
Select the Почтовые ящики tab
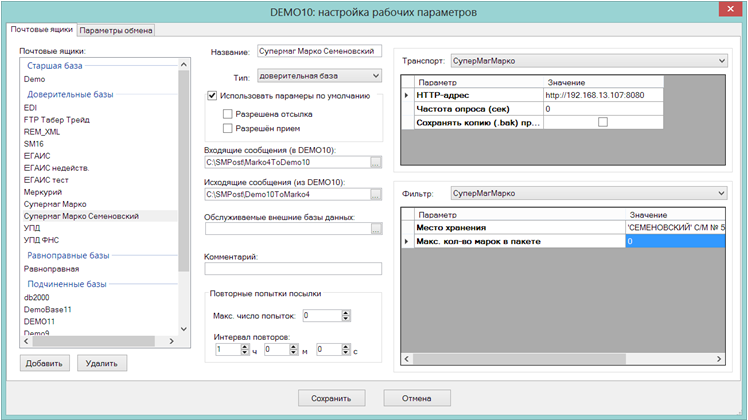[x=42, y=30]
